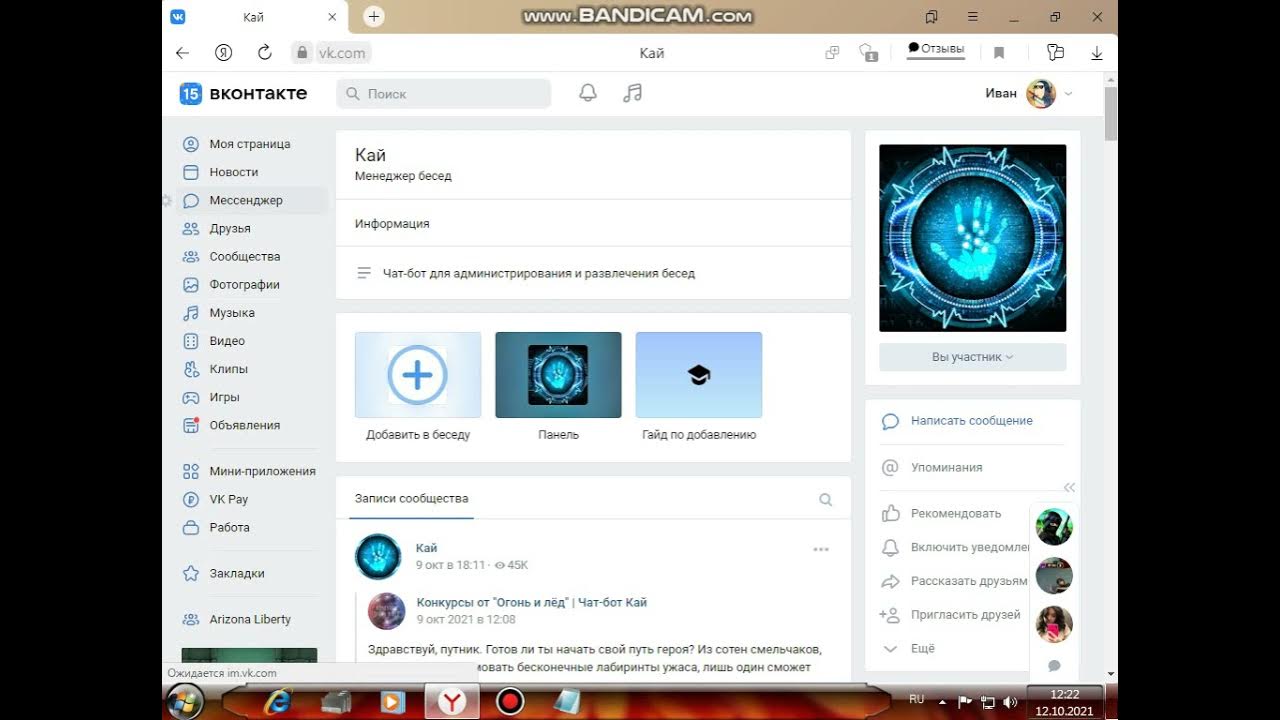Open Отзывы button in browser toolbar
Screen dimensions: 1280x720
(x=936, y=49)
